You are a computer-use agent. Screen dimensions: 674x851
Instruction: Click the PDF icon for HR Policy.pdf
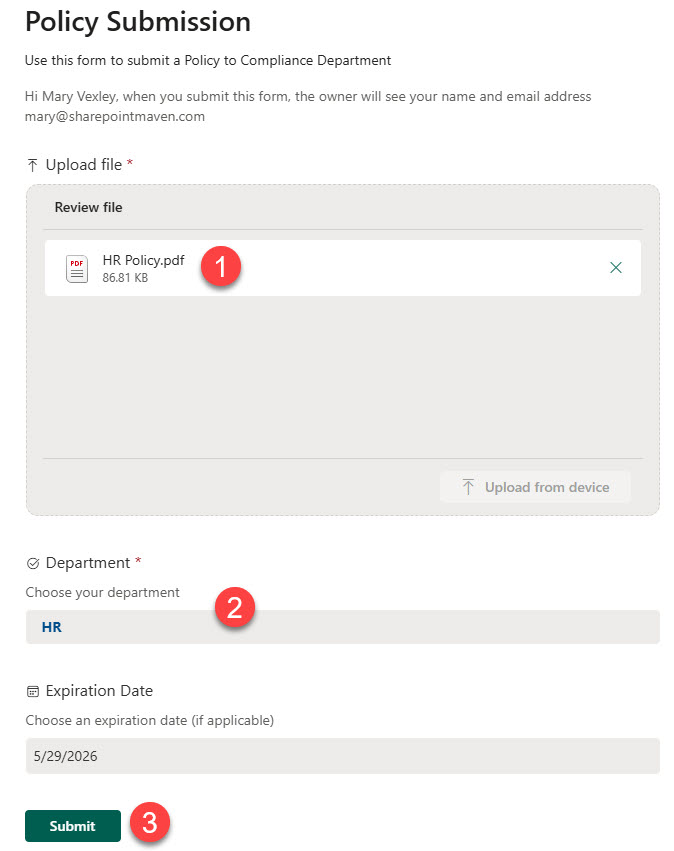coord(77,267)
